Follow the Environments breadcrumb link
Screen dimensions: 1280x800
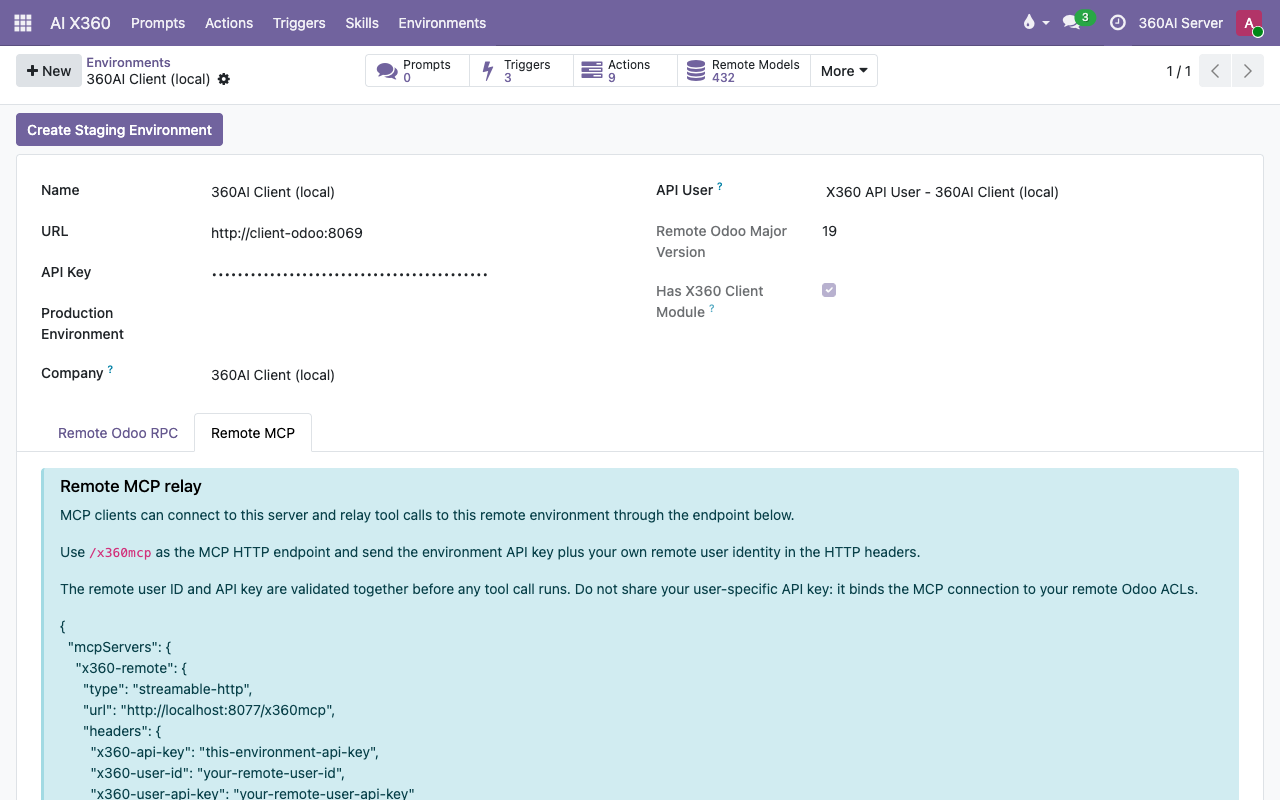tap(128, 62)
